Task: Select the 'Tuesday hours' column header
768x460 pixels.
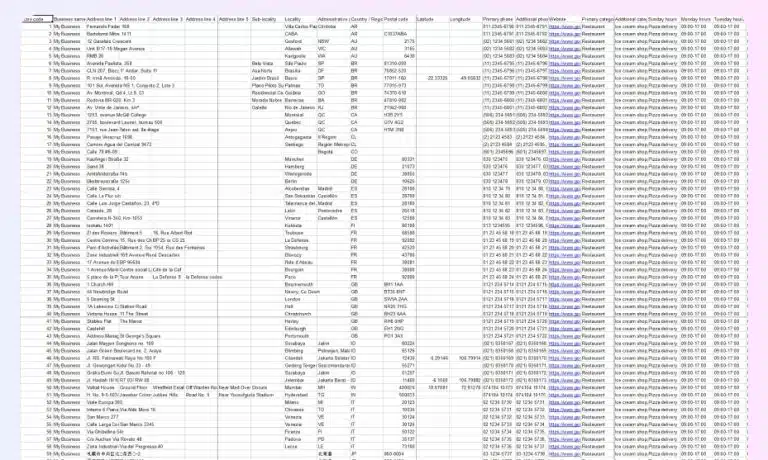Action: click(729, 19)
